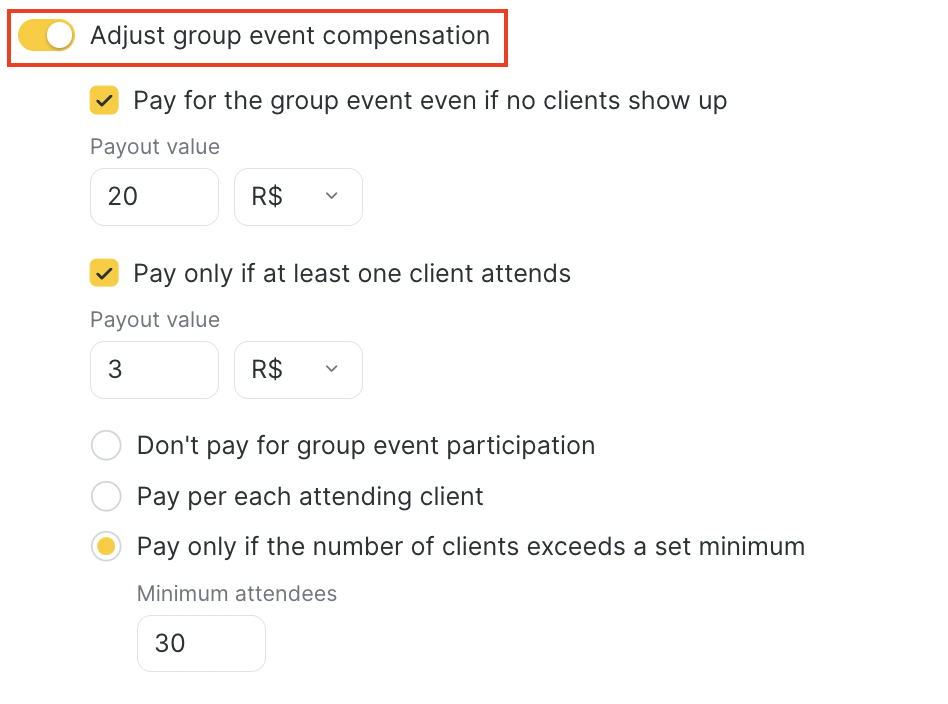Screen dimensions: 948x704
Task: Click the "Adjust group event compensation" label text
Action: coord(290,36)
